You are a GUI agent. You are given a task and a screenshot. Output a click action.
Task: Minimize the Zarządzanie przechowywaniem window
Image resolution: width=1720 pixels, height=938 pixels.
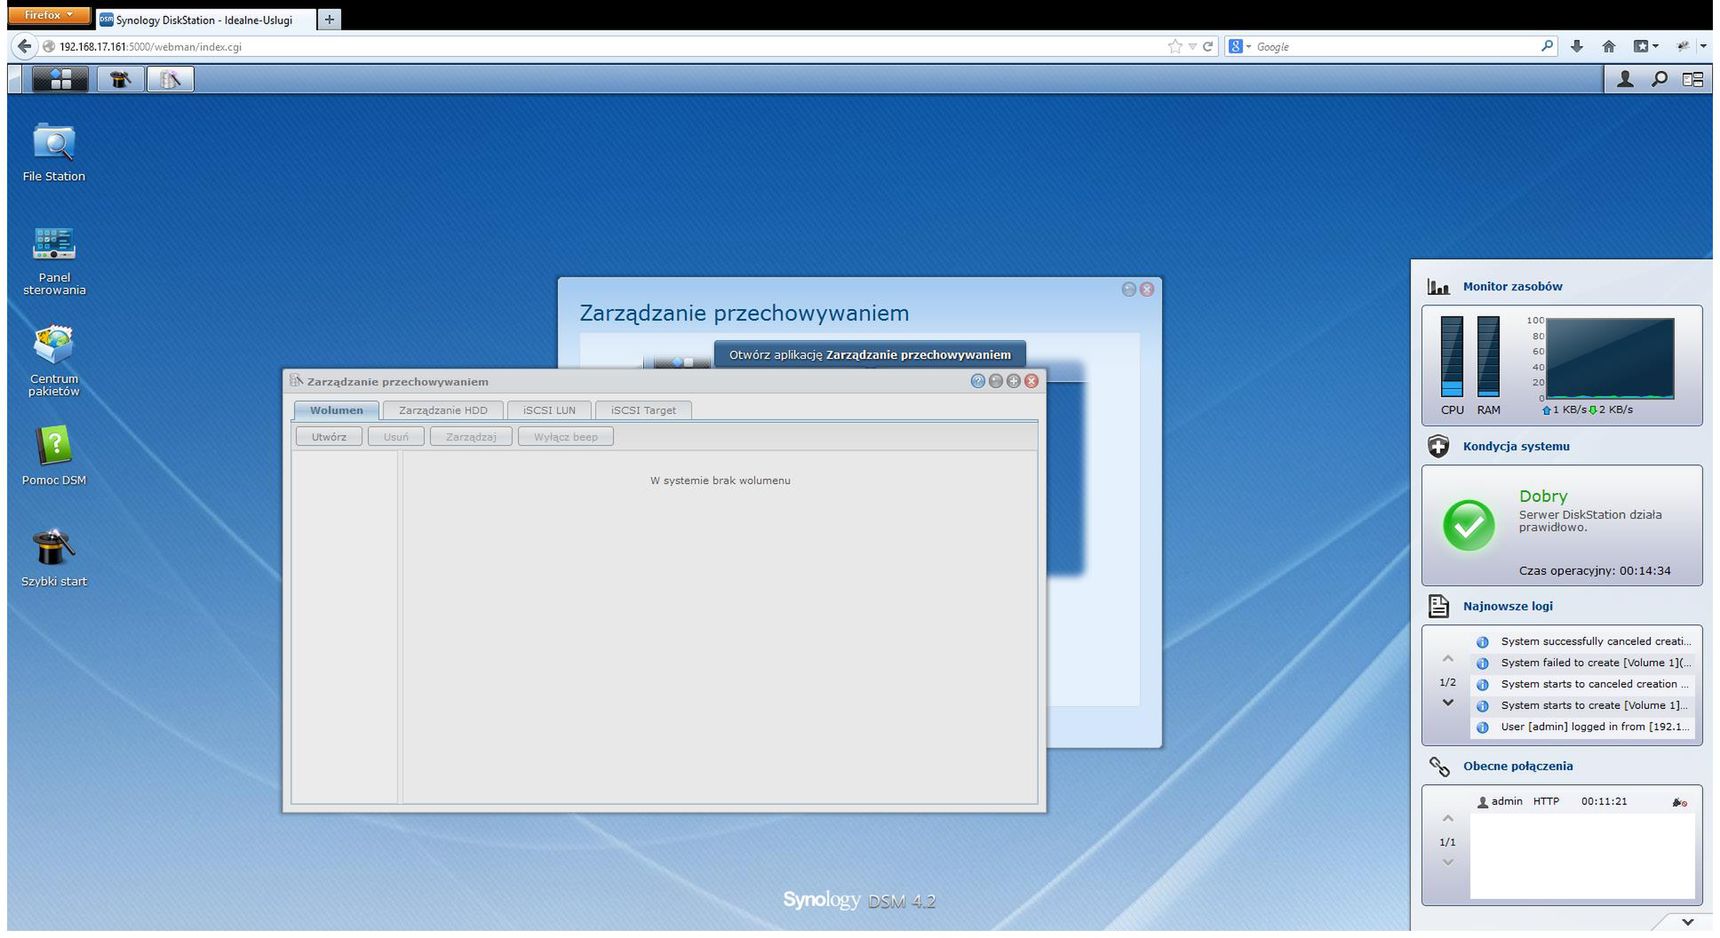click(x=996, y=381)
